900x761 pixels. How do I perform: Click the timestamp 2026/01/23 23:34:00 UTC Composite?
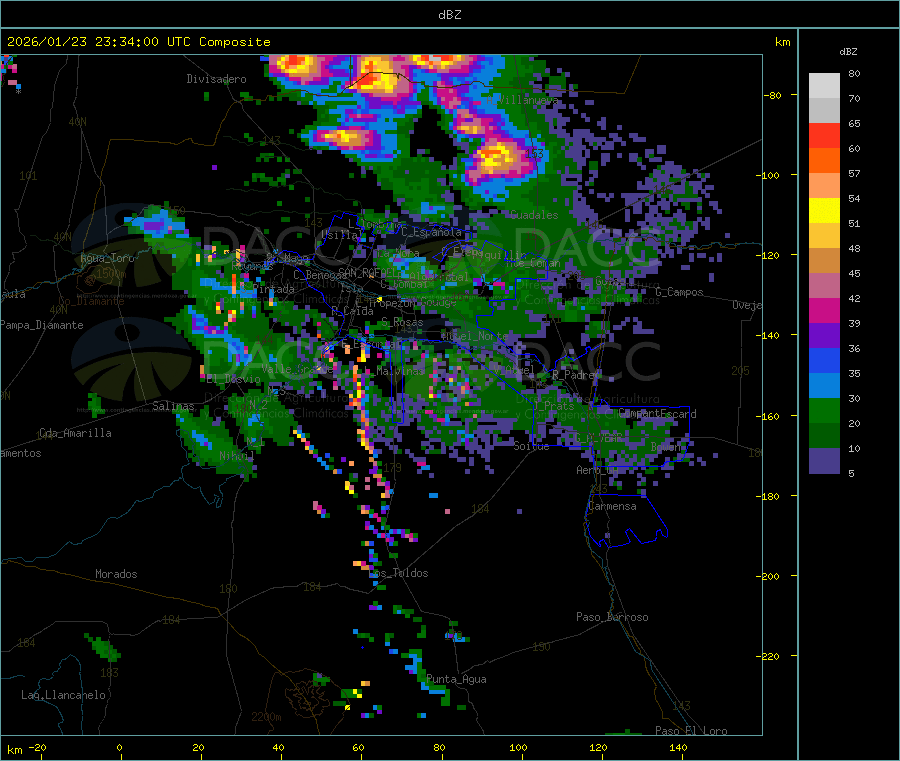pos(138,42)
